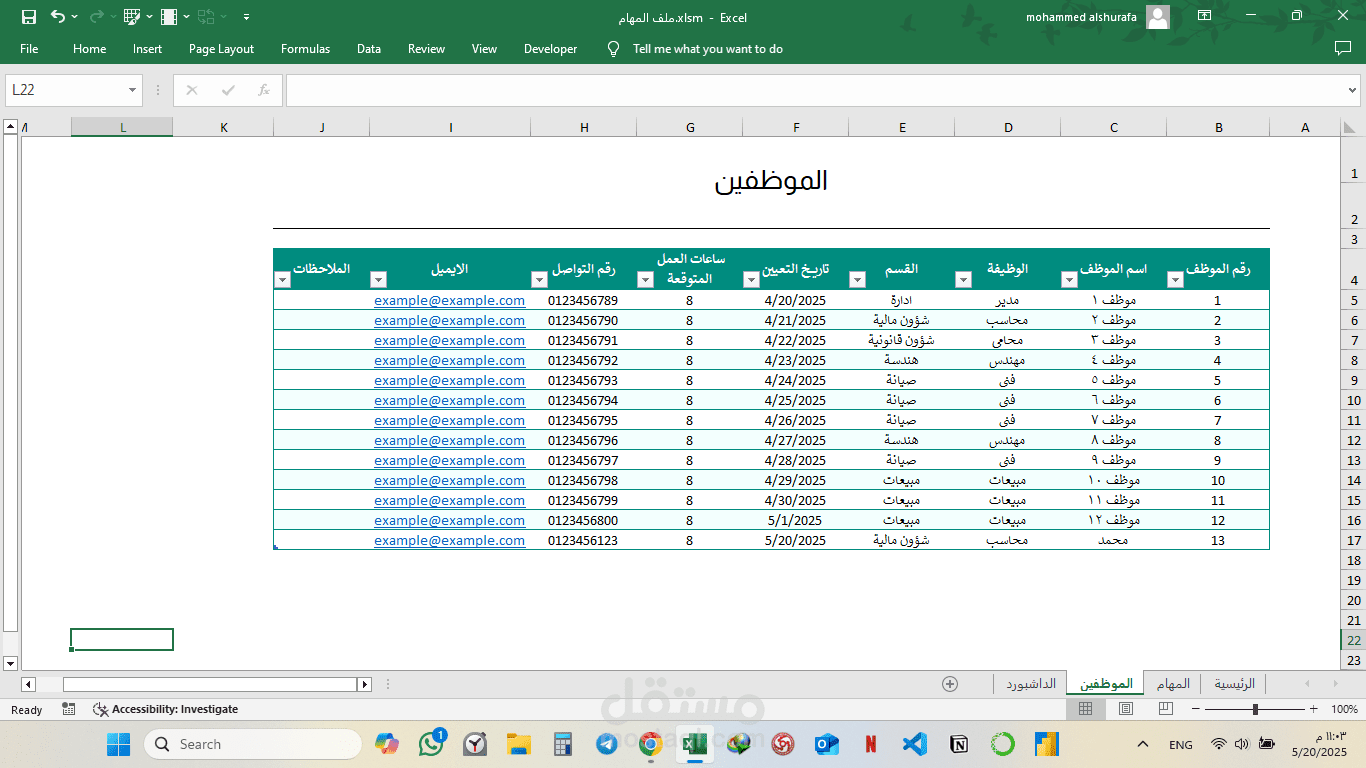The image size is (1366, 768).
Task: Open the Formulas ribbon tab
Action: pyautogui.click(x=305, y=49)
